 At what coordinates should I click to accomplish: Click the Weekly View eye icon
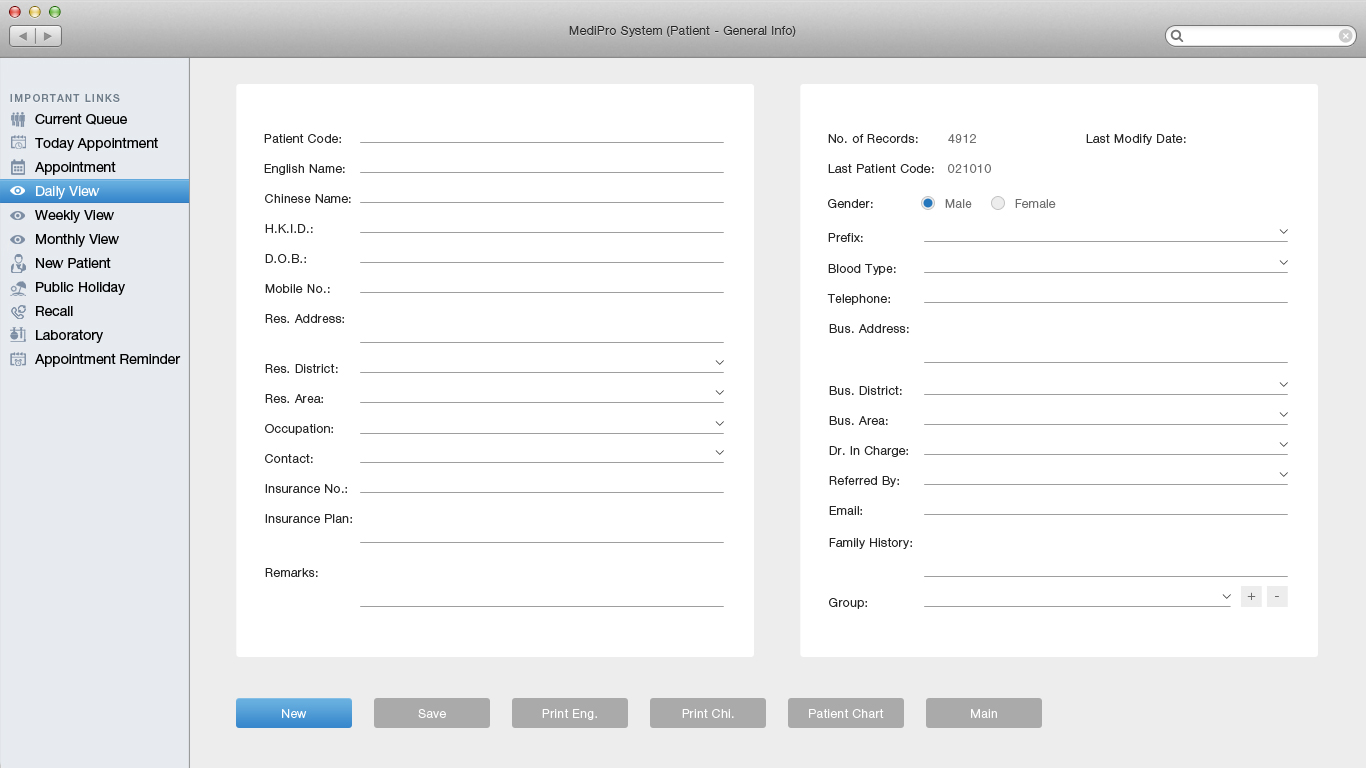pyautogui.click(x=18, y=215)
